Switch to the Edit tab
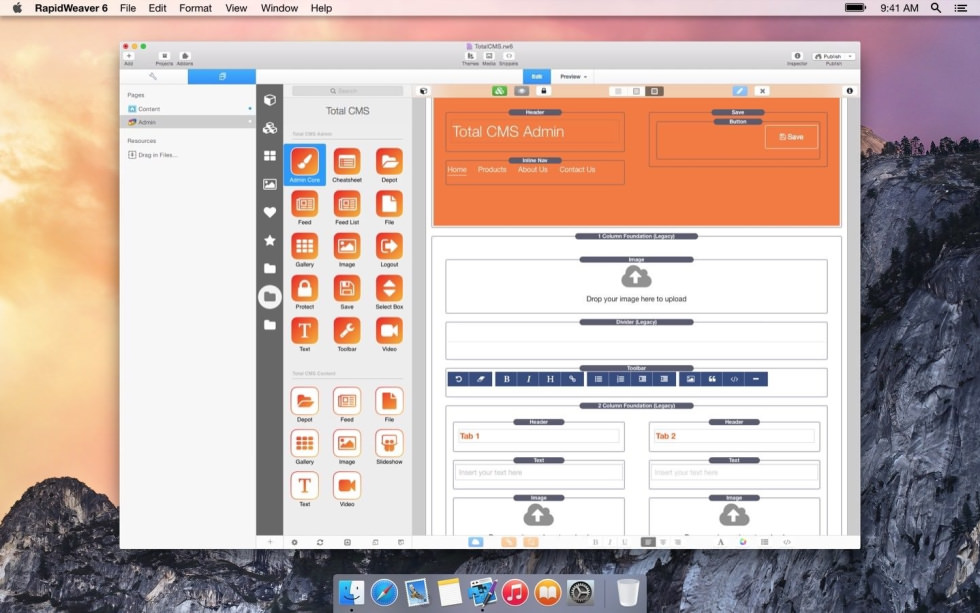980x613 pixels. (537, 77)
